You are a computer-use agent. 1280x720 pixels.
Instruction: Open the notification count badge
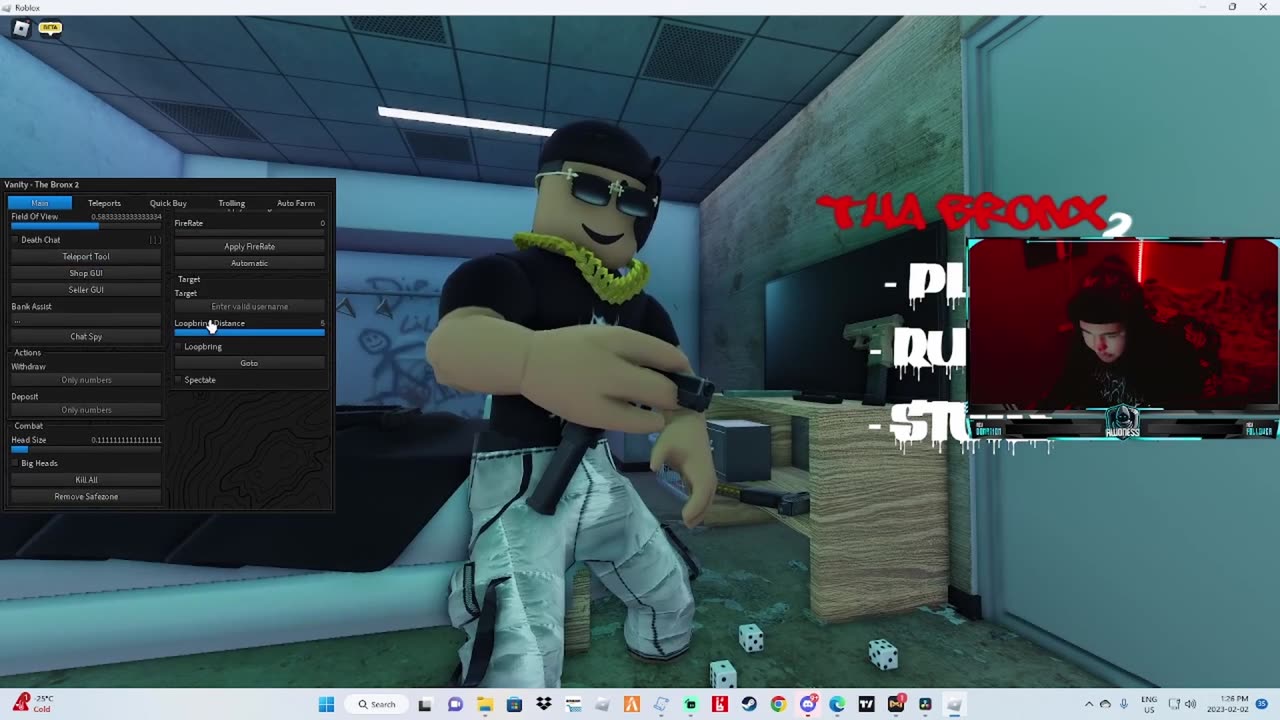[x=1262, y=705]
